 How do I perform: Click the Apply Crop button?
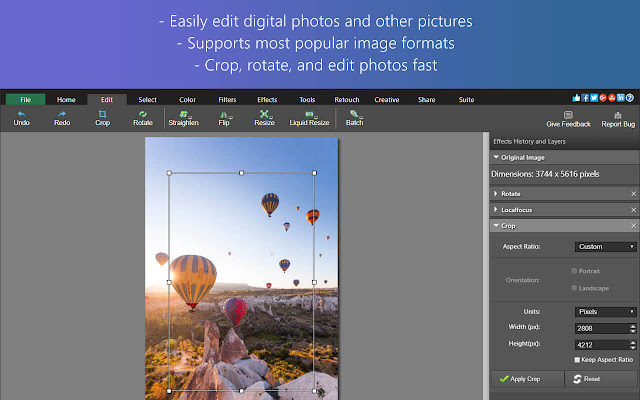[527, 379]
